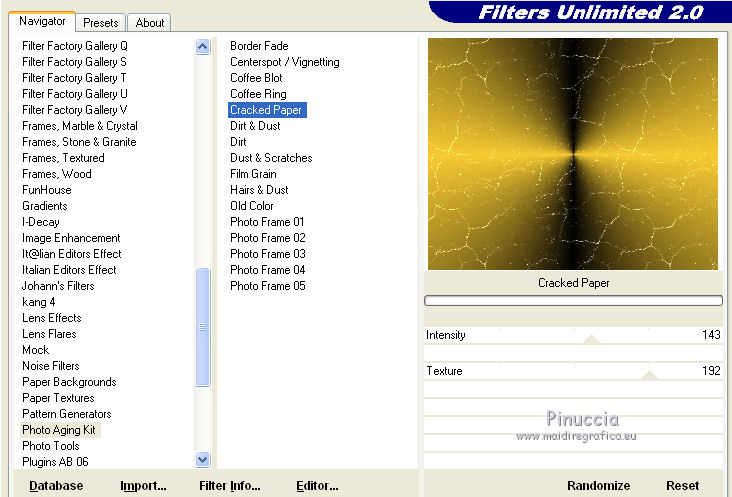Choose the Border Fade filter
Screen dimensions: 732x497
[x=259, y=46]
